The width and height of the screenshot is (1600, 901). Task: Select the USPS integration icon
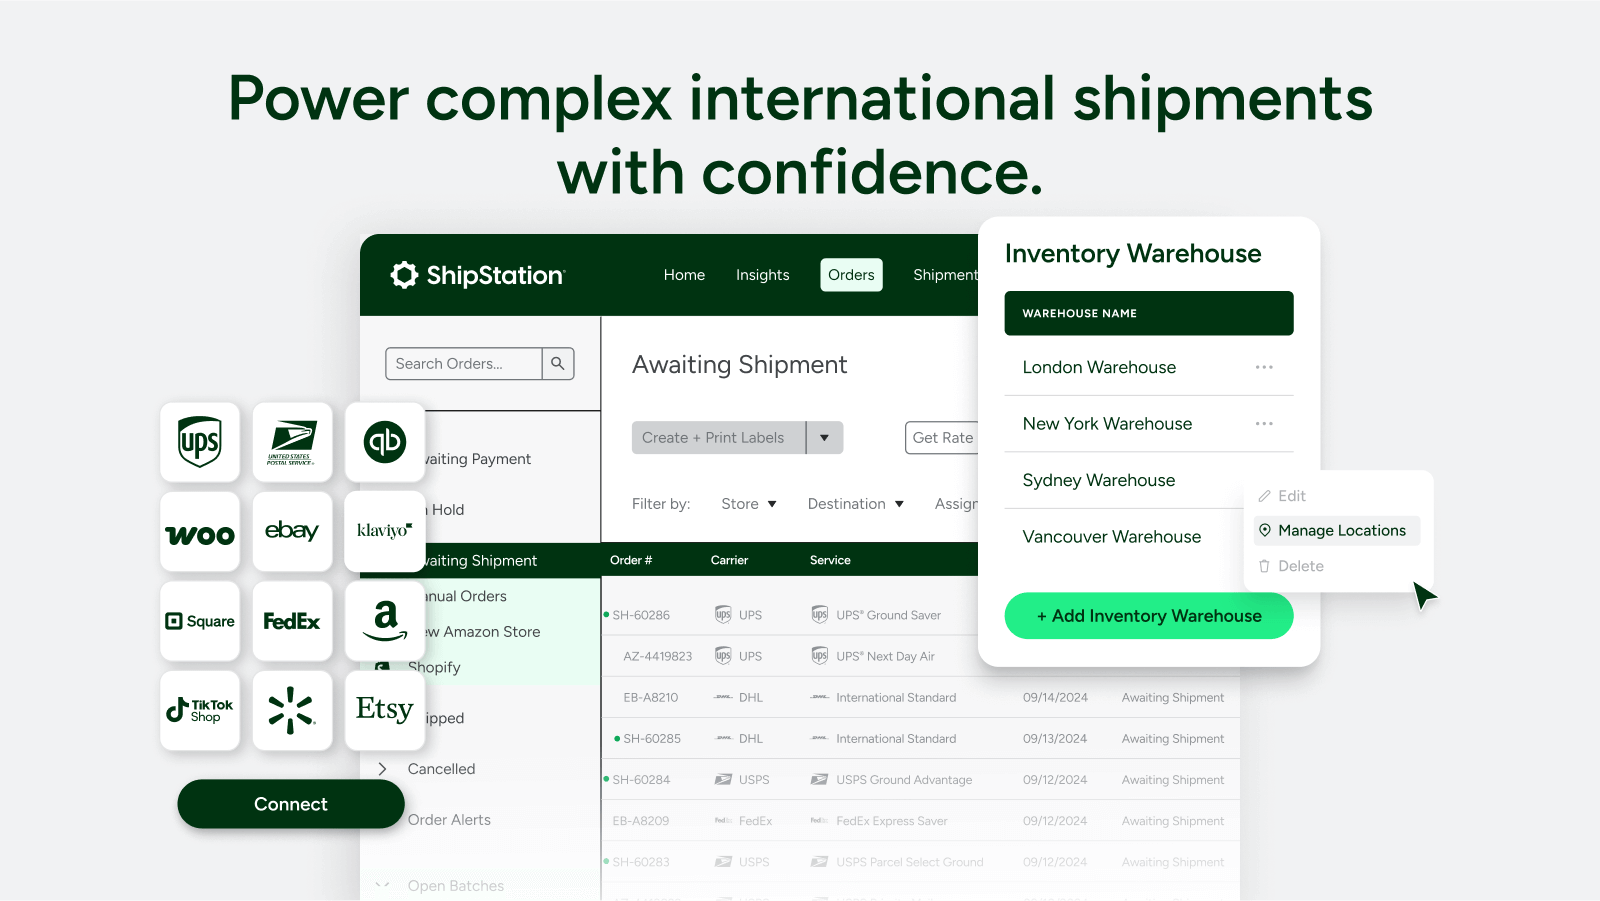click(292, 442)
